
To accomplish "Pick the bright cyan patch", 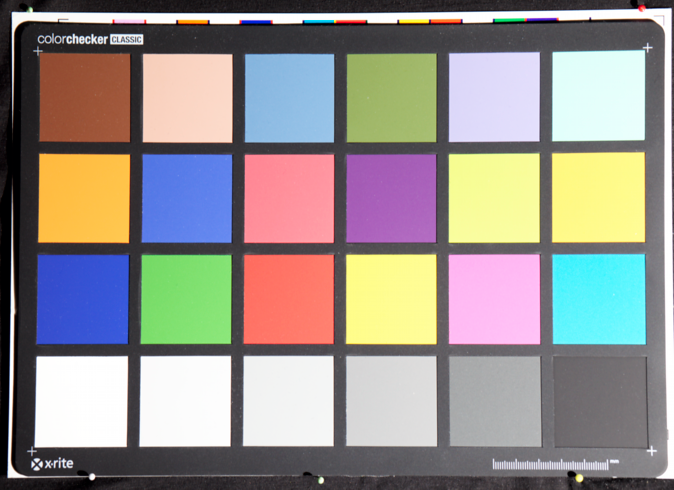I will pos(599,299).
